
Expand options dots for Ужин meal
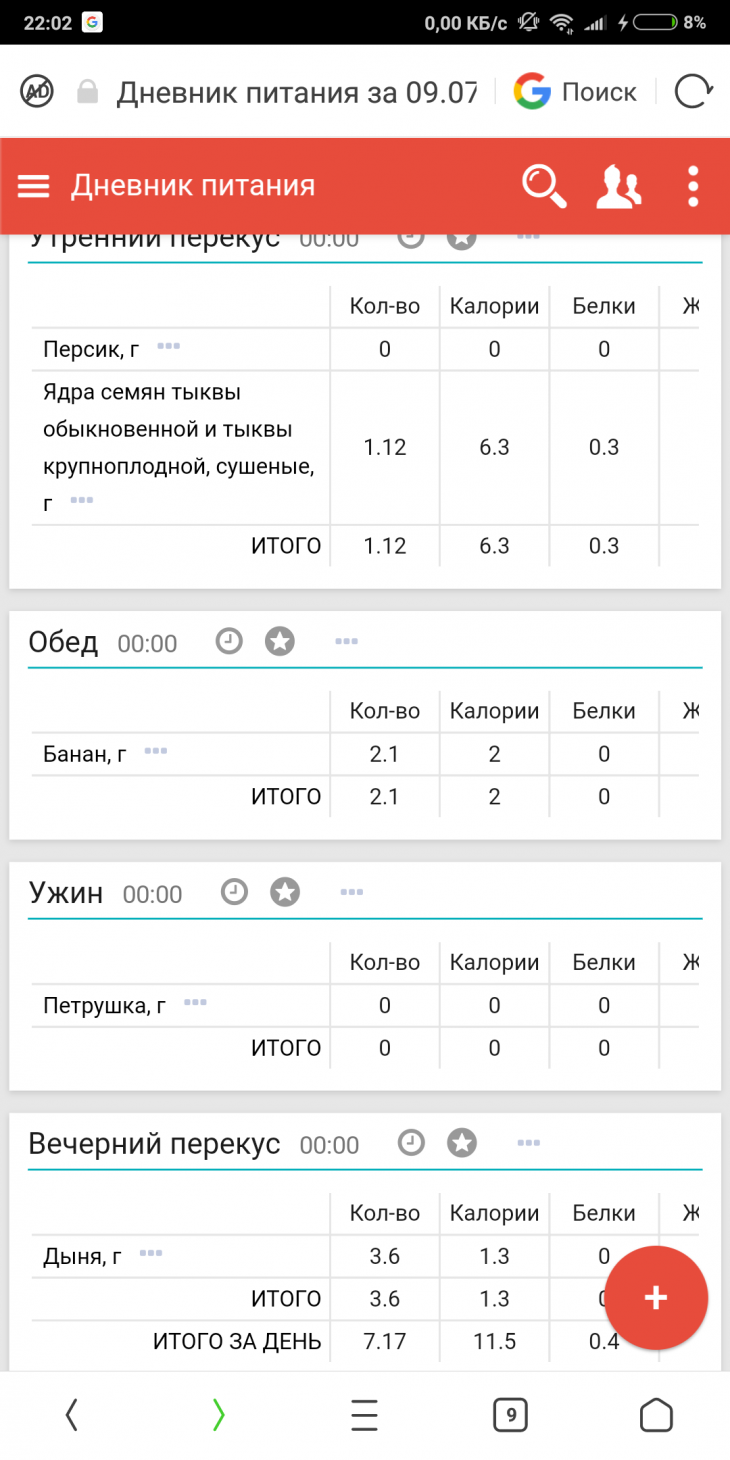tap(351, 891)
